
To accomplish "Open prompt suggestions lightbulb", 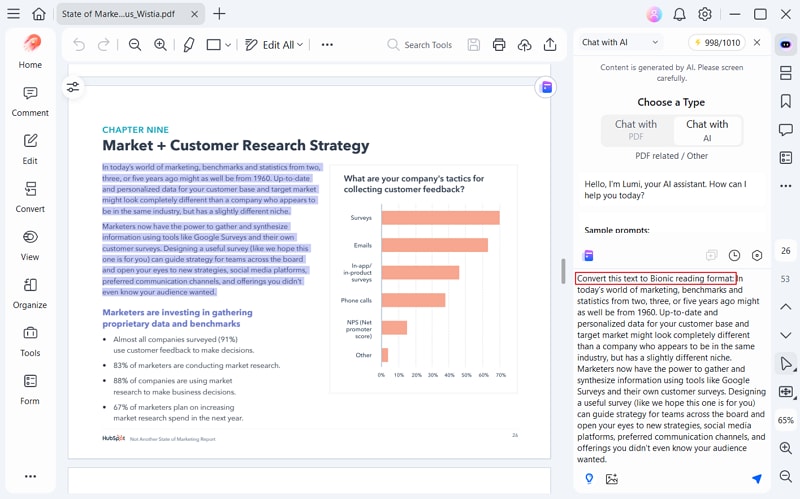I will pyautogui.click(x=589, y=479).
